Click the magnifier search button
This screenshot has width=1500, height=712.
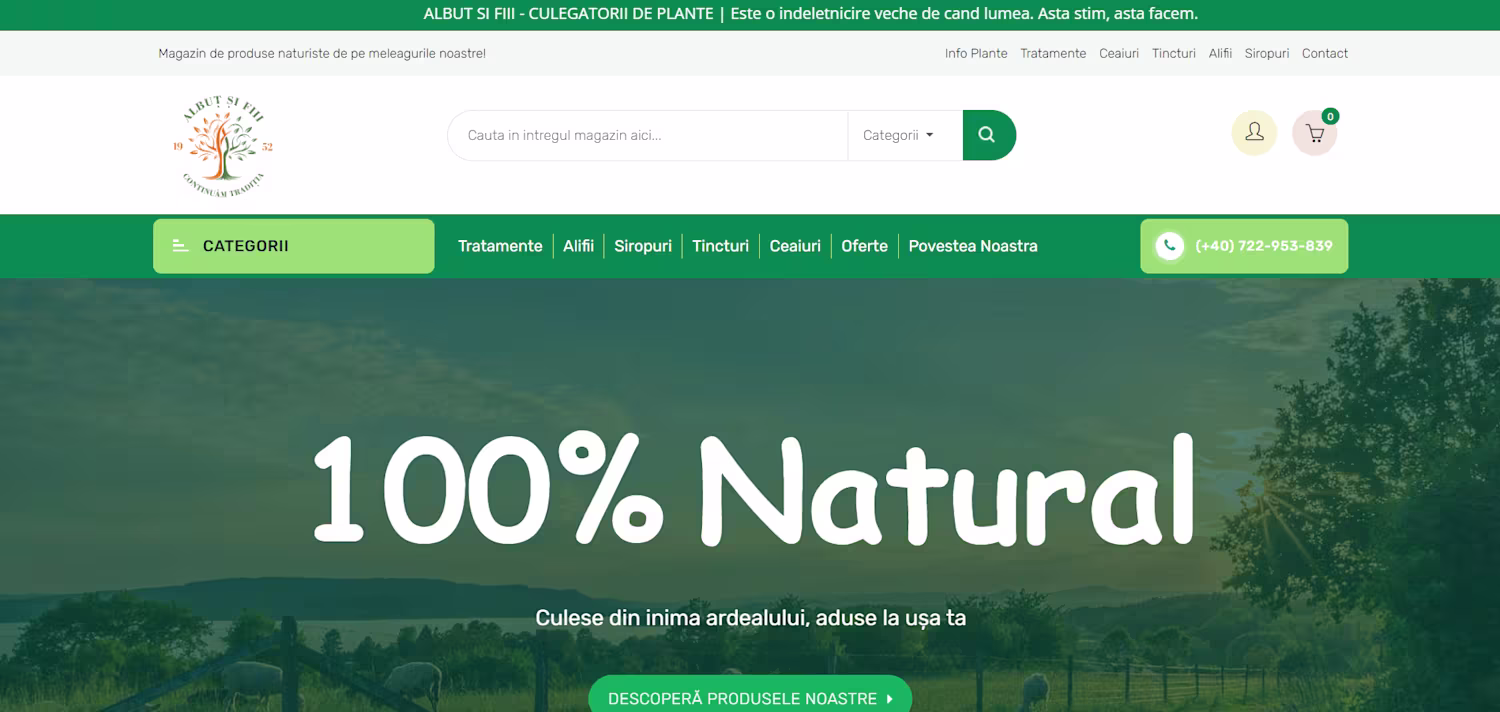(989, 135)
